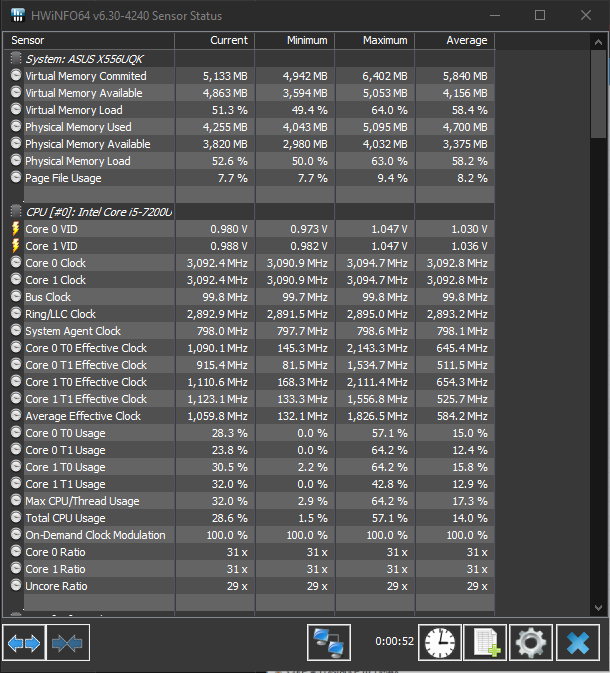Select the Core 1 T0 Usage label

pos(65,467)
